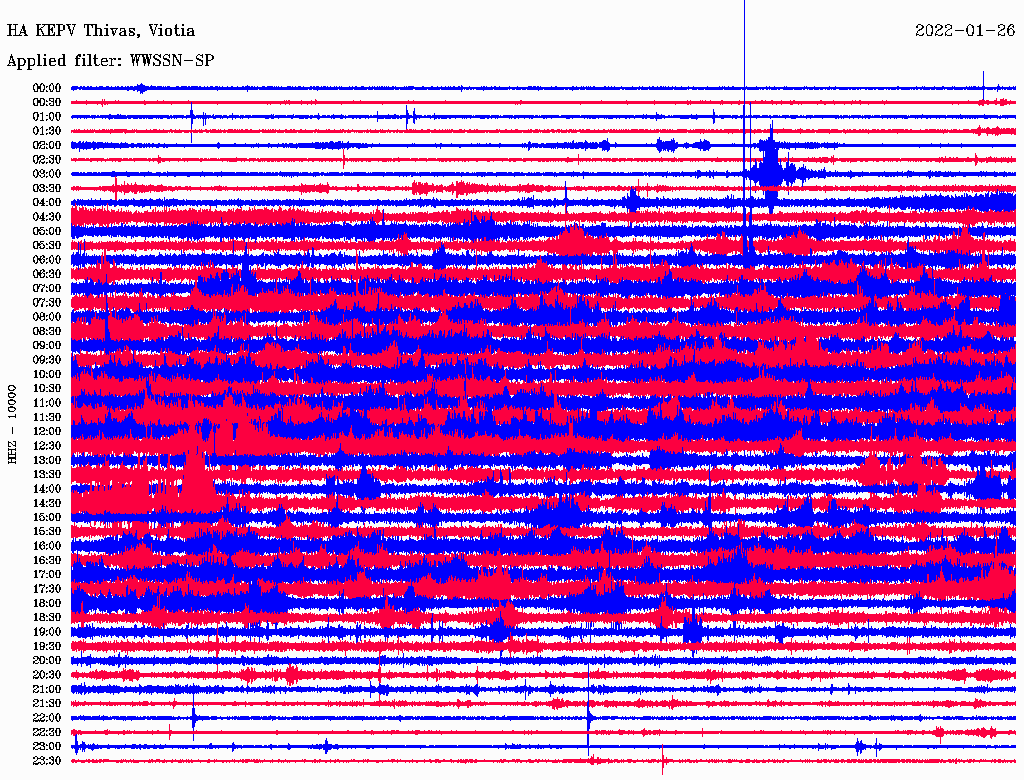This screenshot has height=780, width=1024.
Task: Click the '01:30' time label
Action: point(47,131)
